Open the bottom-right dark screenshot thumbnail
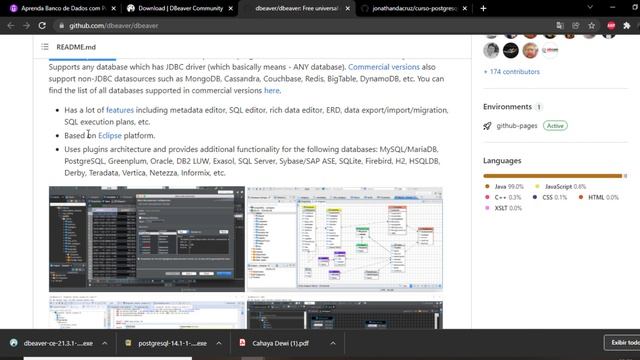The height and width of the screenshot is (360, 640). click(x=345, y=312)
